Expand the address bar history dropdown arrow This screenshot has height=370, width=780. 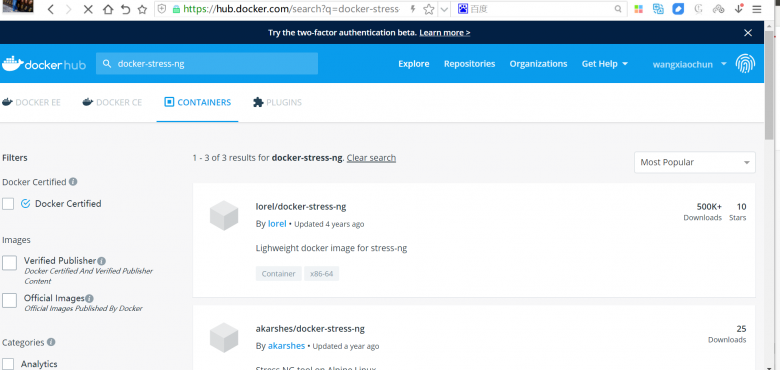point(444,9)
